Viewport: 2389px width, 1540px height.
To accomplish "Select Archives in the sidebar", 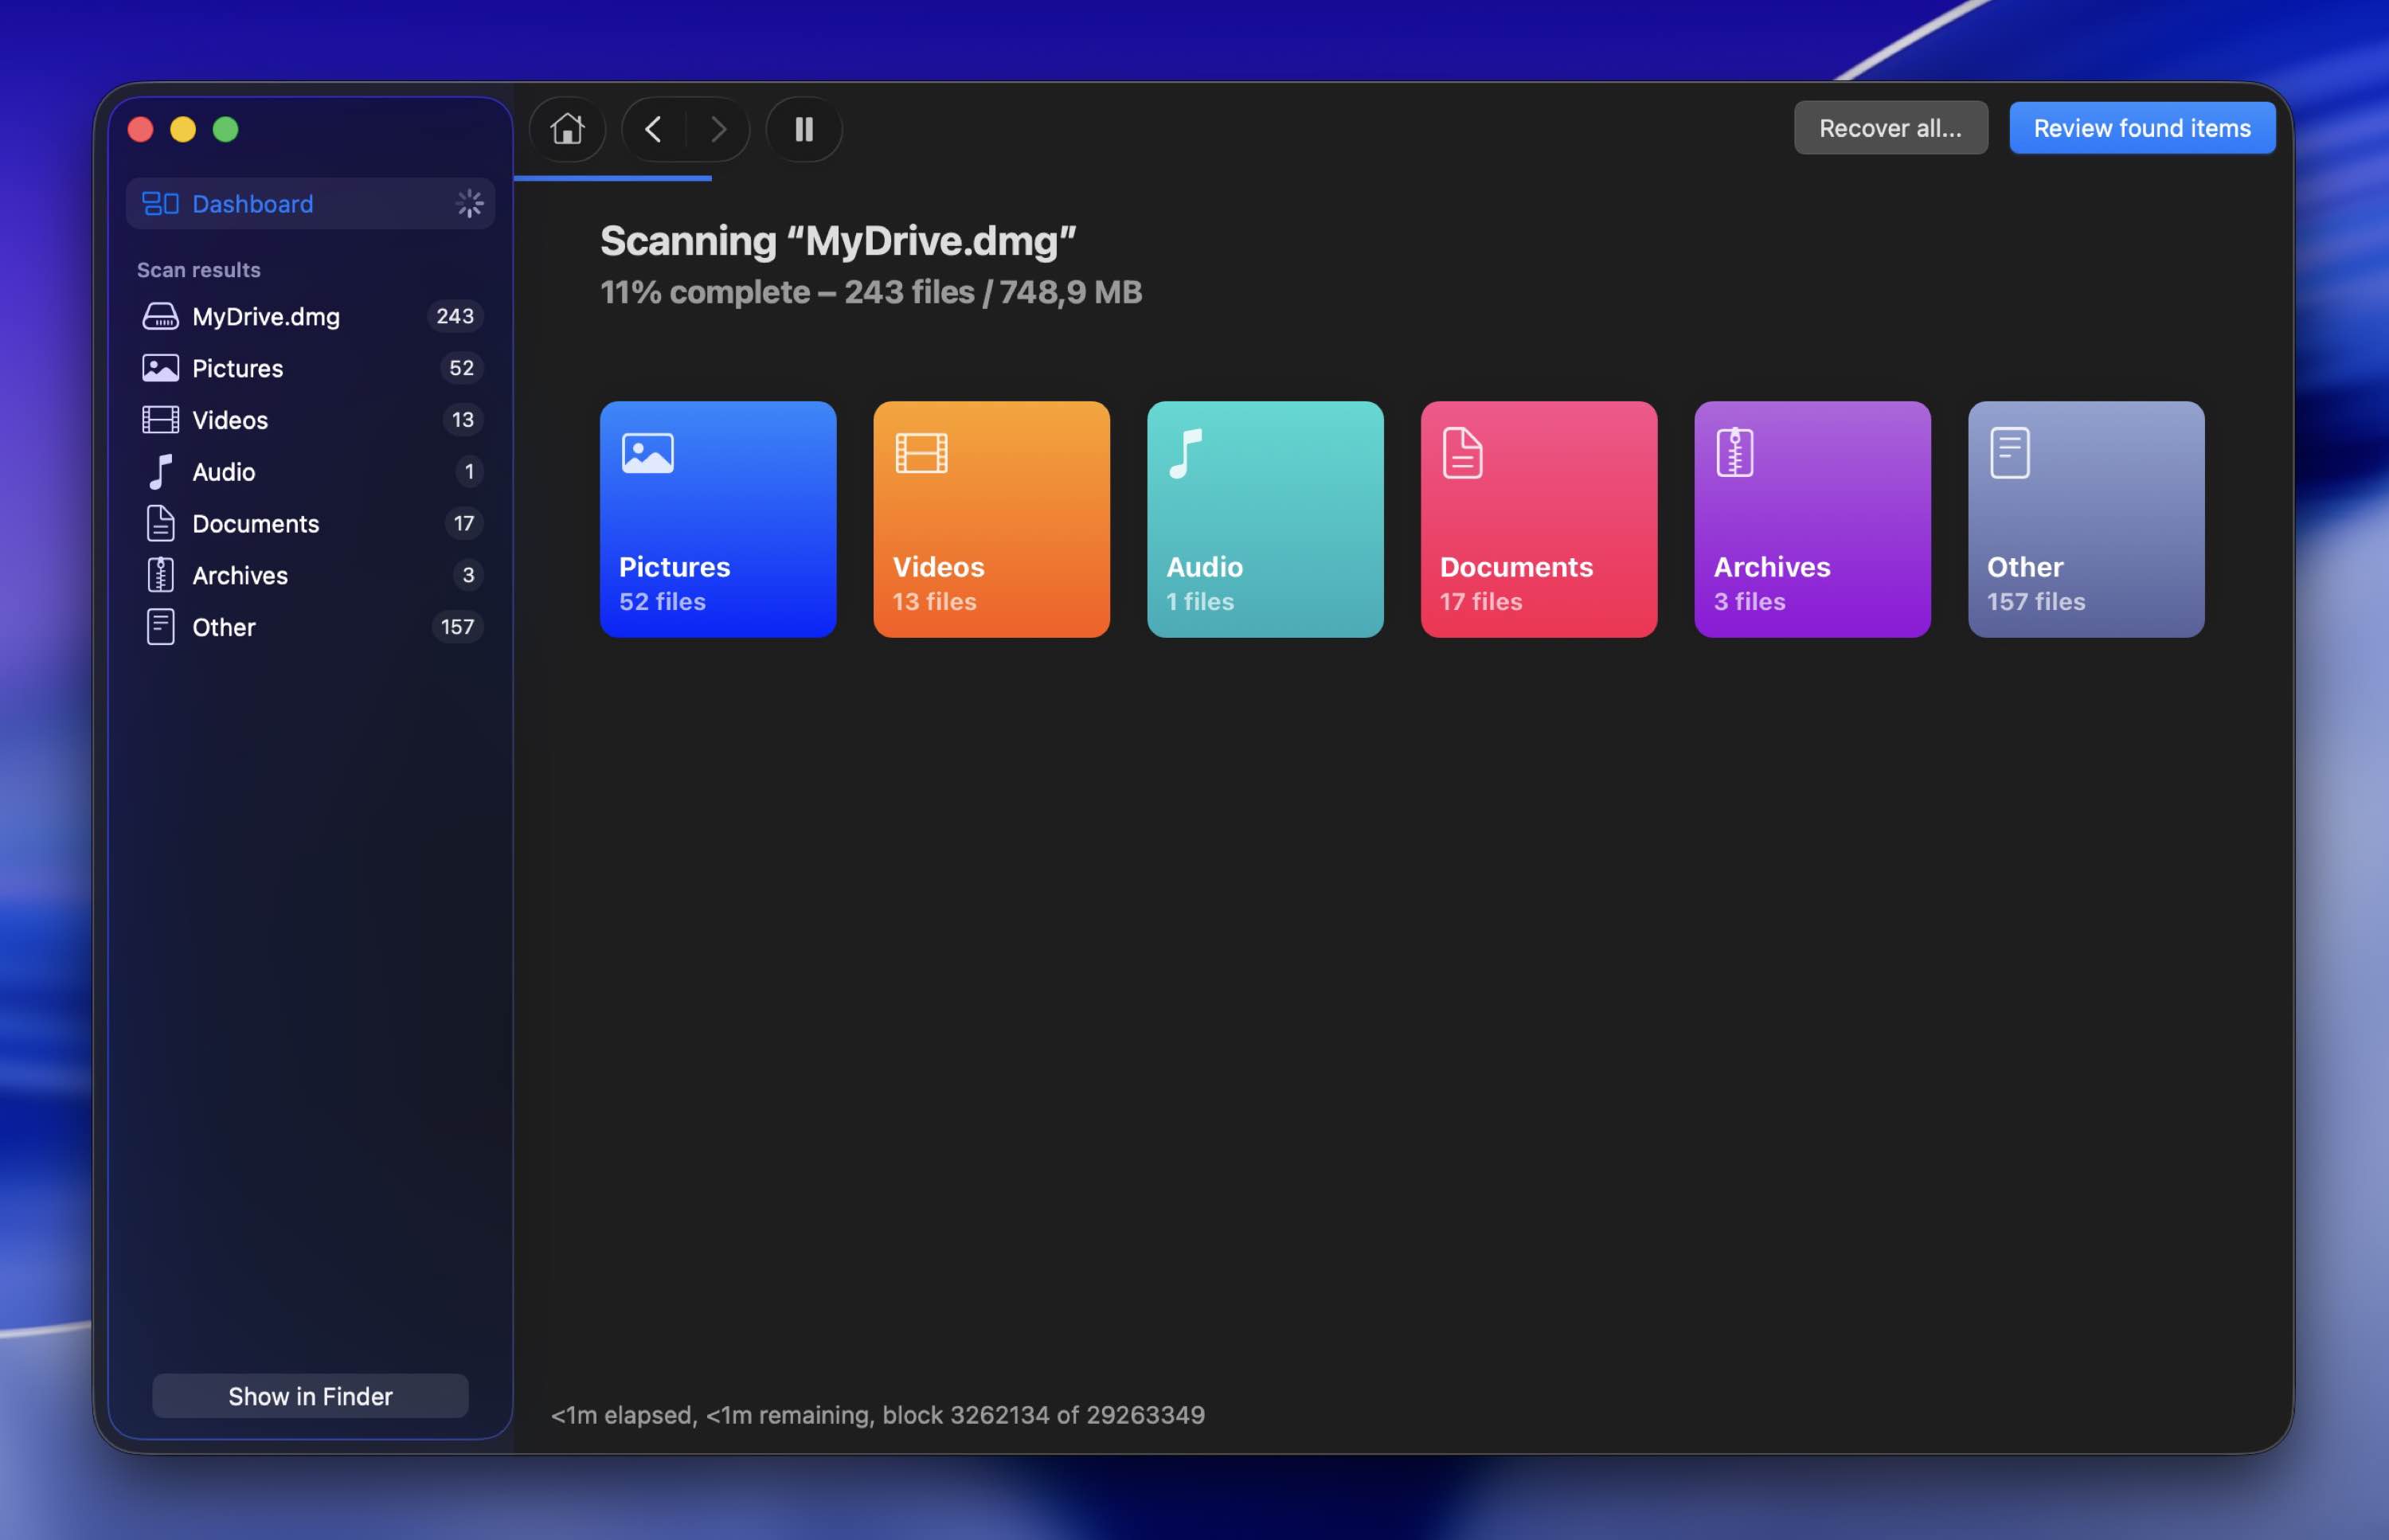I will pos(310,576).
